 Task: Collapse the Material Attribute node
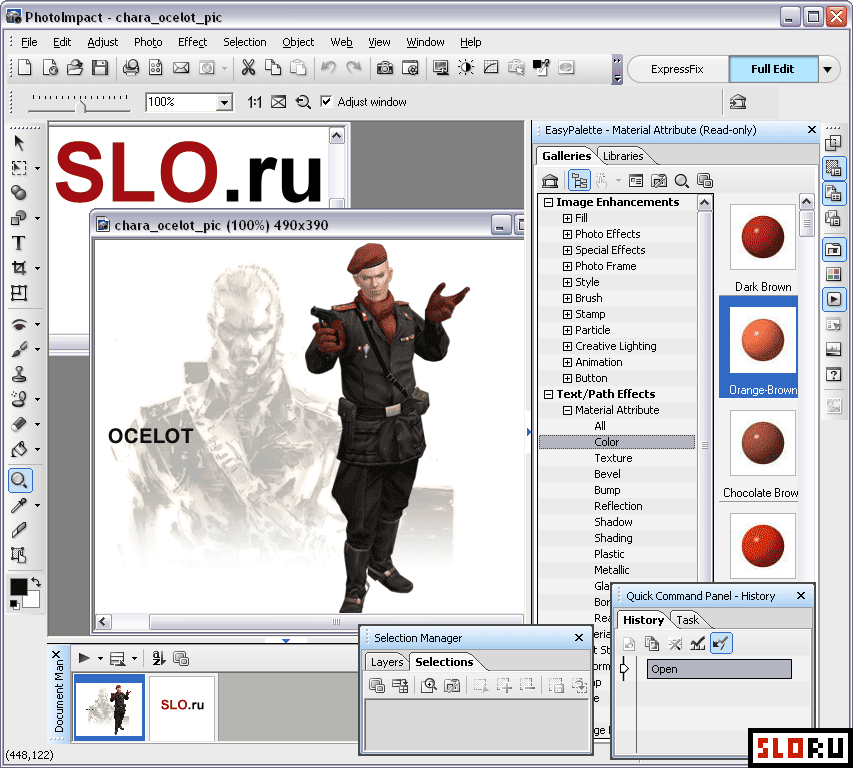pyautogui.click(x=567, y=411)
